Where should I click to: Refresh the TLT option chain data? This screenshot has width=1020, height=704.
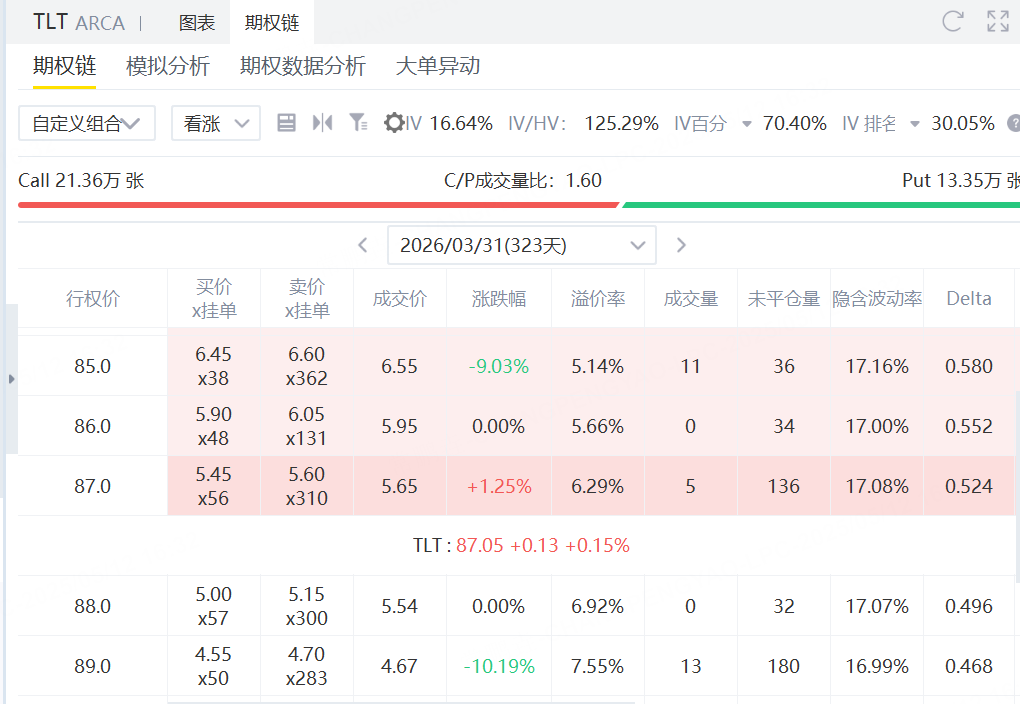pyautogui.click(x=952, y=21)
